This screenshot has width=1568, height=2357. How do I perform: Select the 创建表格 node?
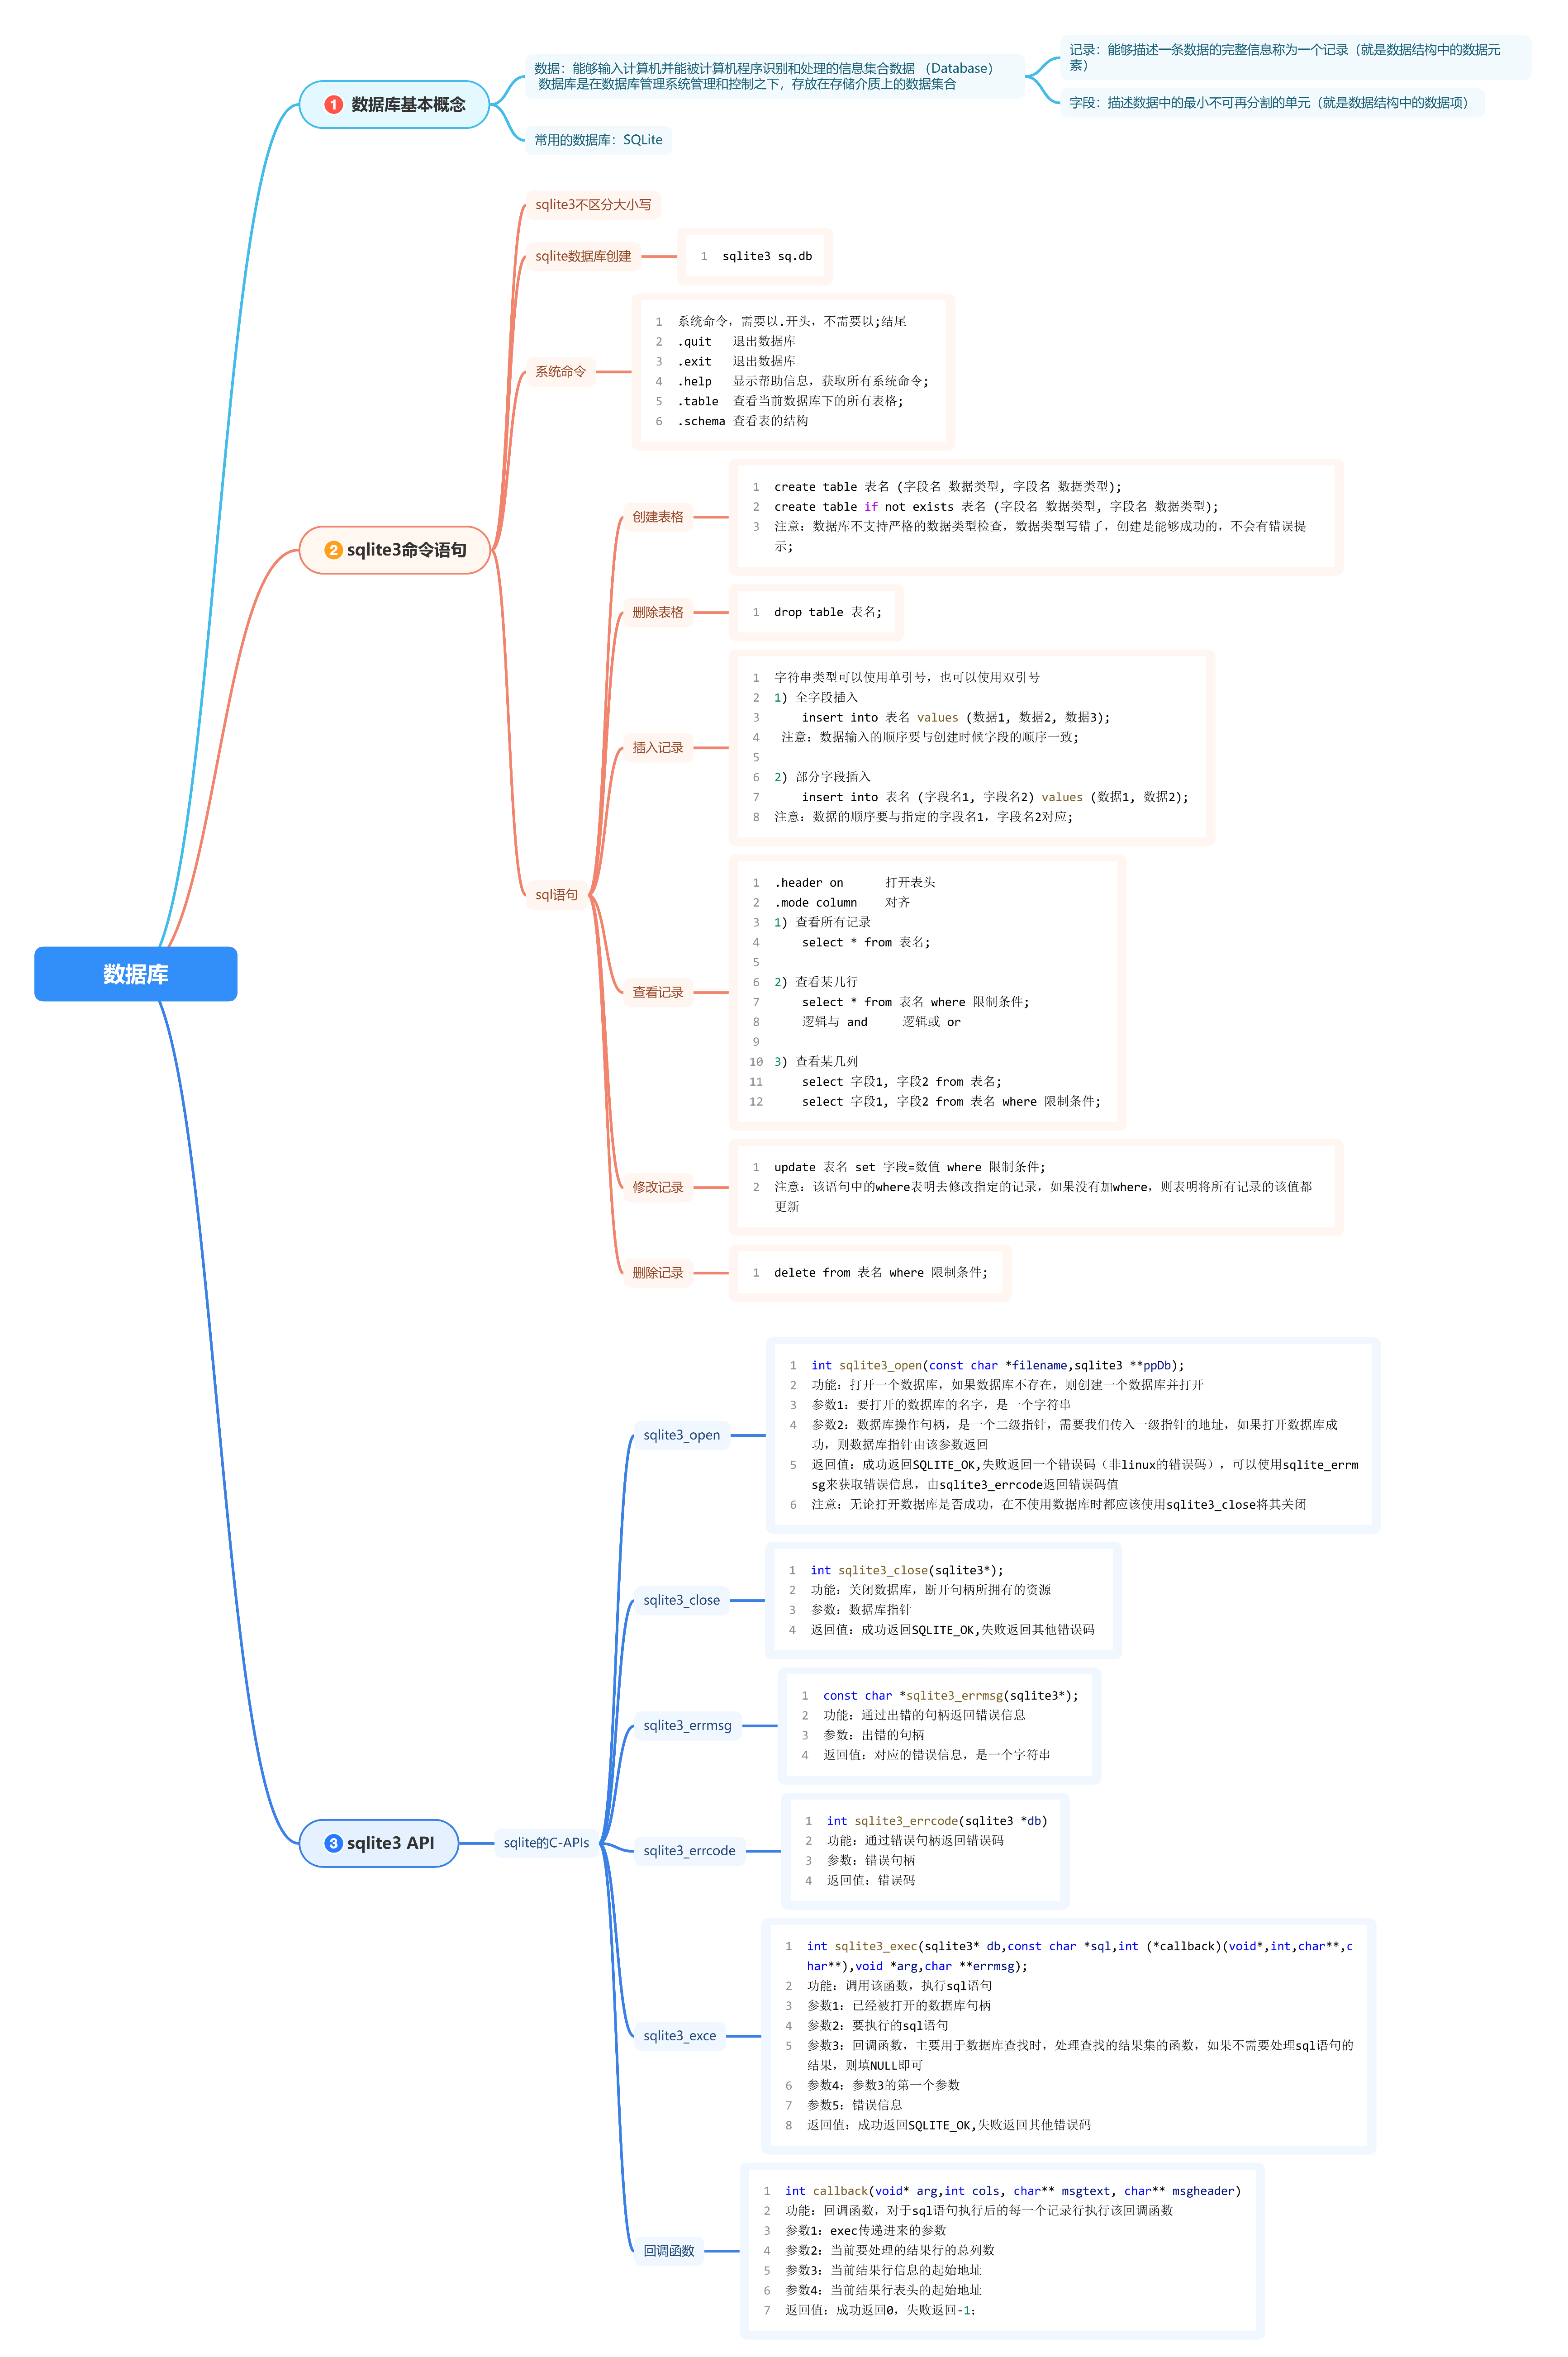[x=658, y=517]
